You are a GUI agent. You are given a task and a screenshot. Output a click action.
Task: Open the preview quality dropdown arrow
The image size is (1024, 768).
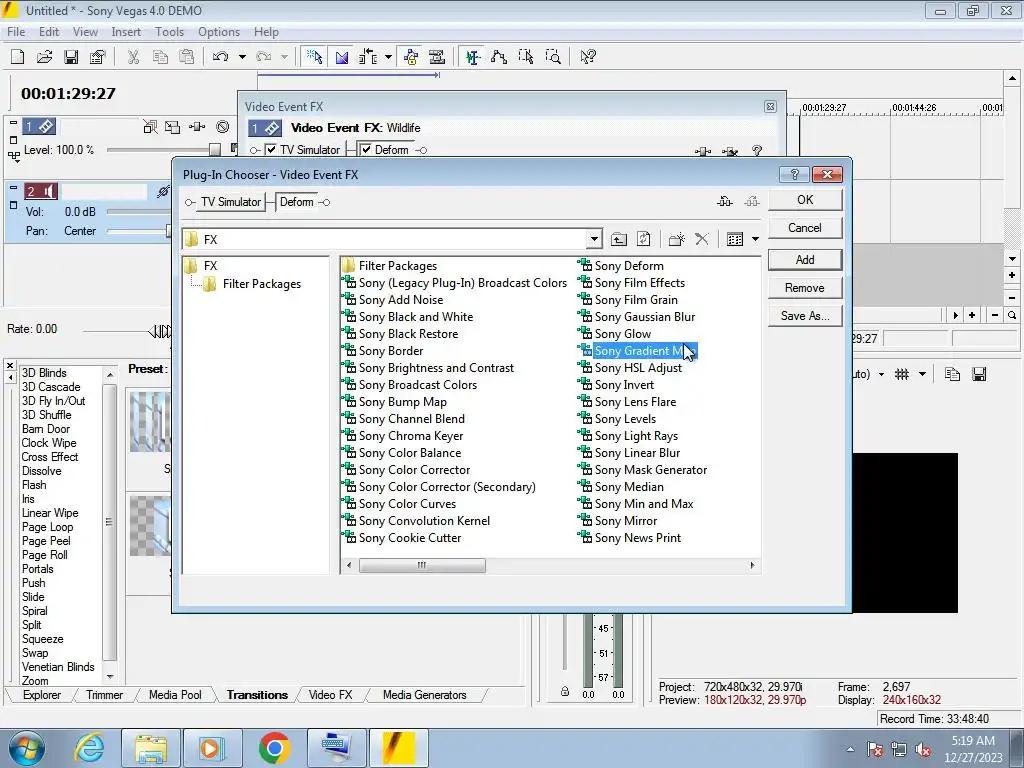881,374
